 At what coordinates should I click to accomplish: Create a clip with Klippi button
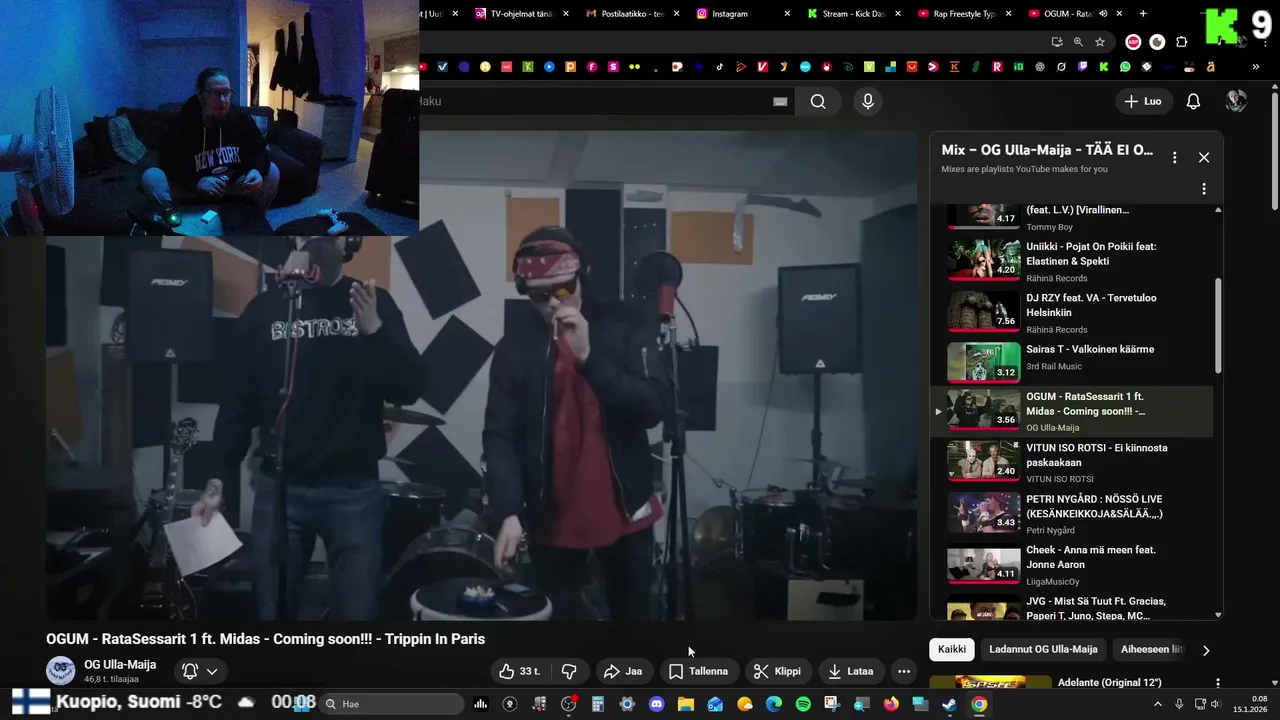[x=777, y=671]
